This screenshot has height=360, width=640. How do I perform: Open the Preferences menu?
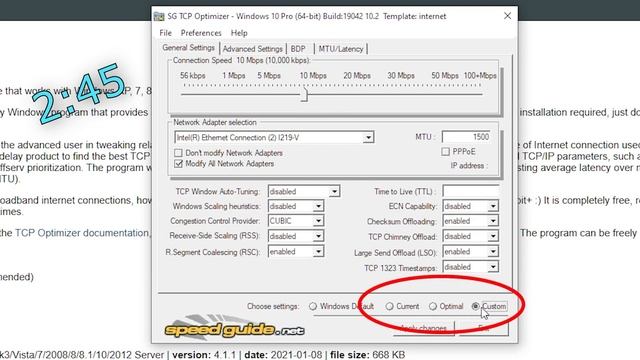[x=201, y=33]
